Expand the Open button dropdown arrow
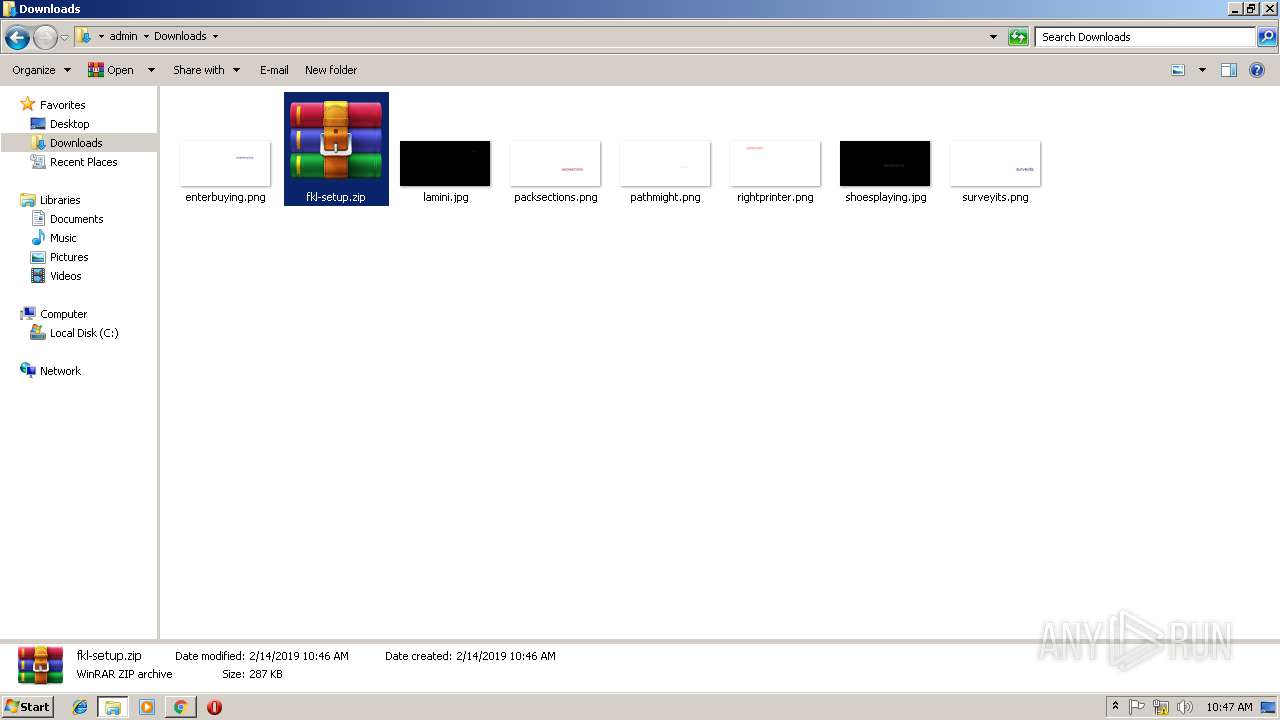The width and height of the screenshot is (1280, 720). click(x=151, y=70)
